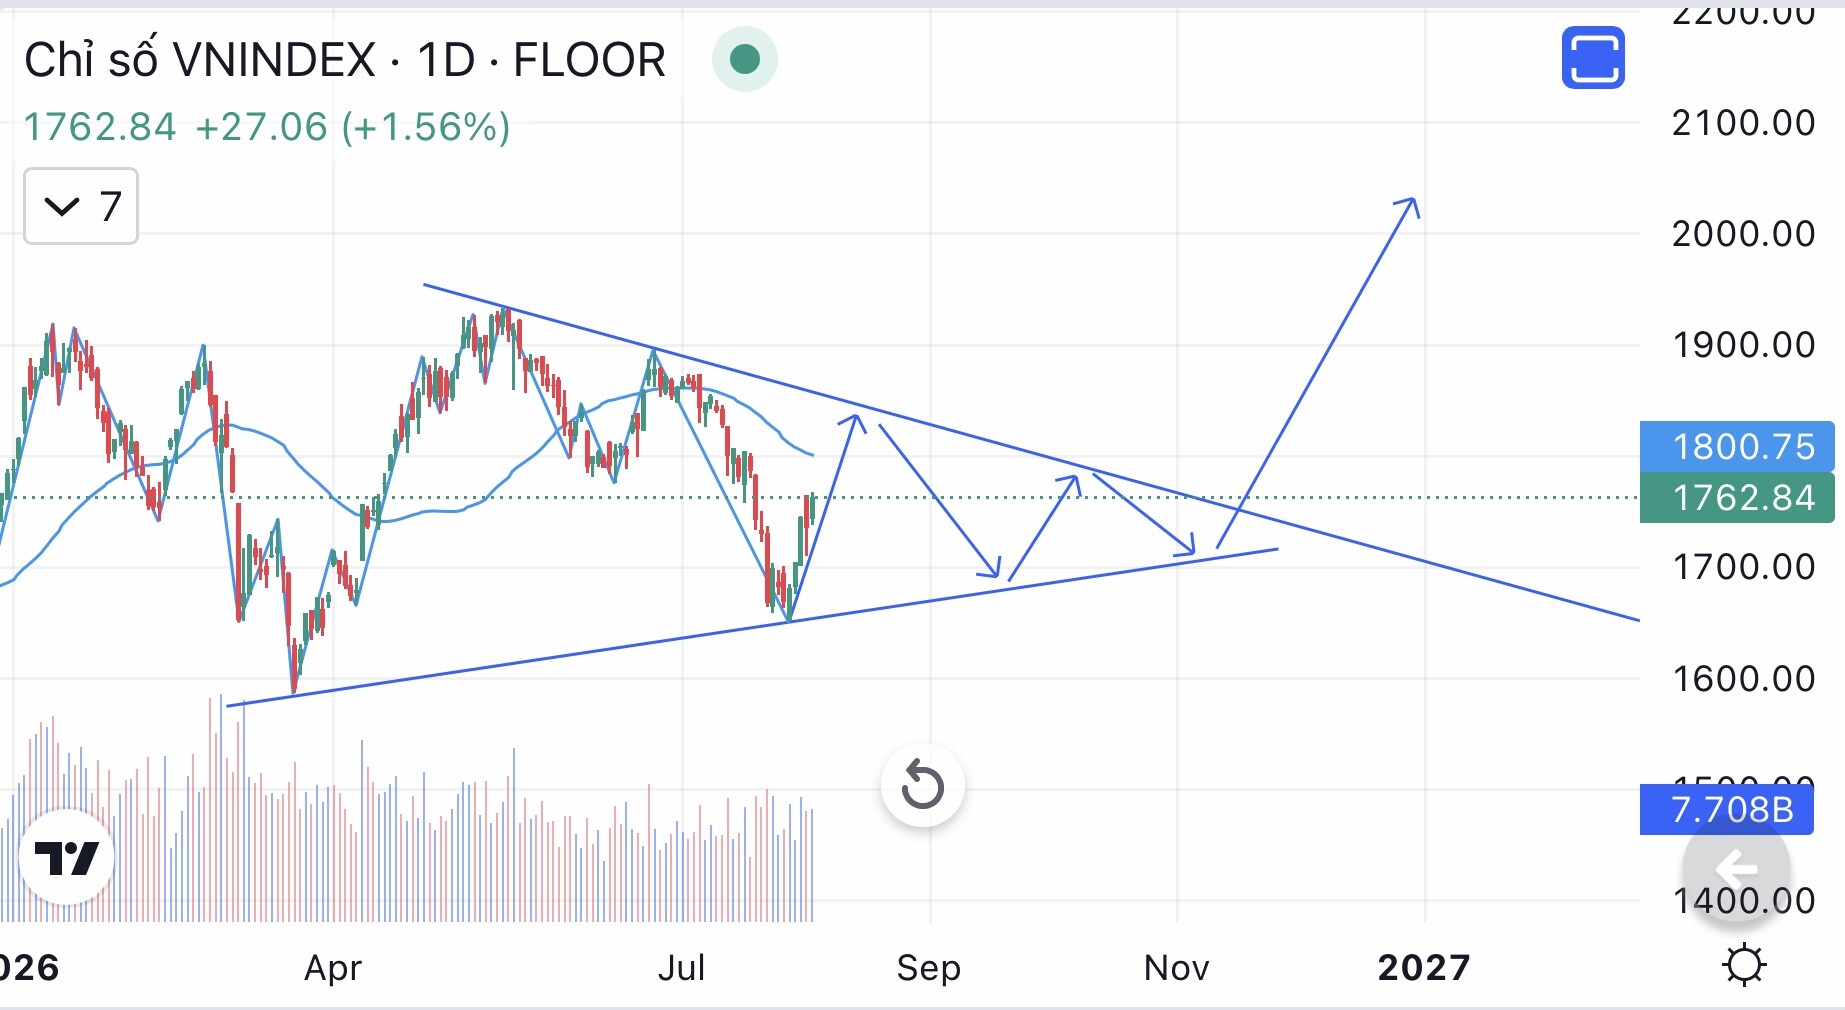Image resolution: width=1845 pixels, height=1010 pixels.
Task: Click the chart settings gear icon
Action: point(1744,966)
